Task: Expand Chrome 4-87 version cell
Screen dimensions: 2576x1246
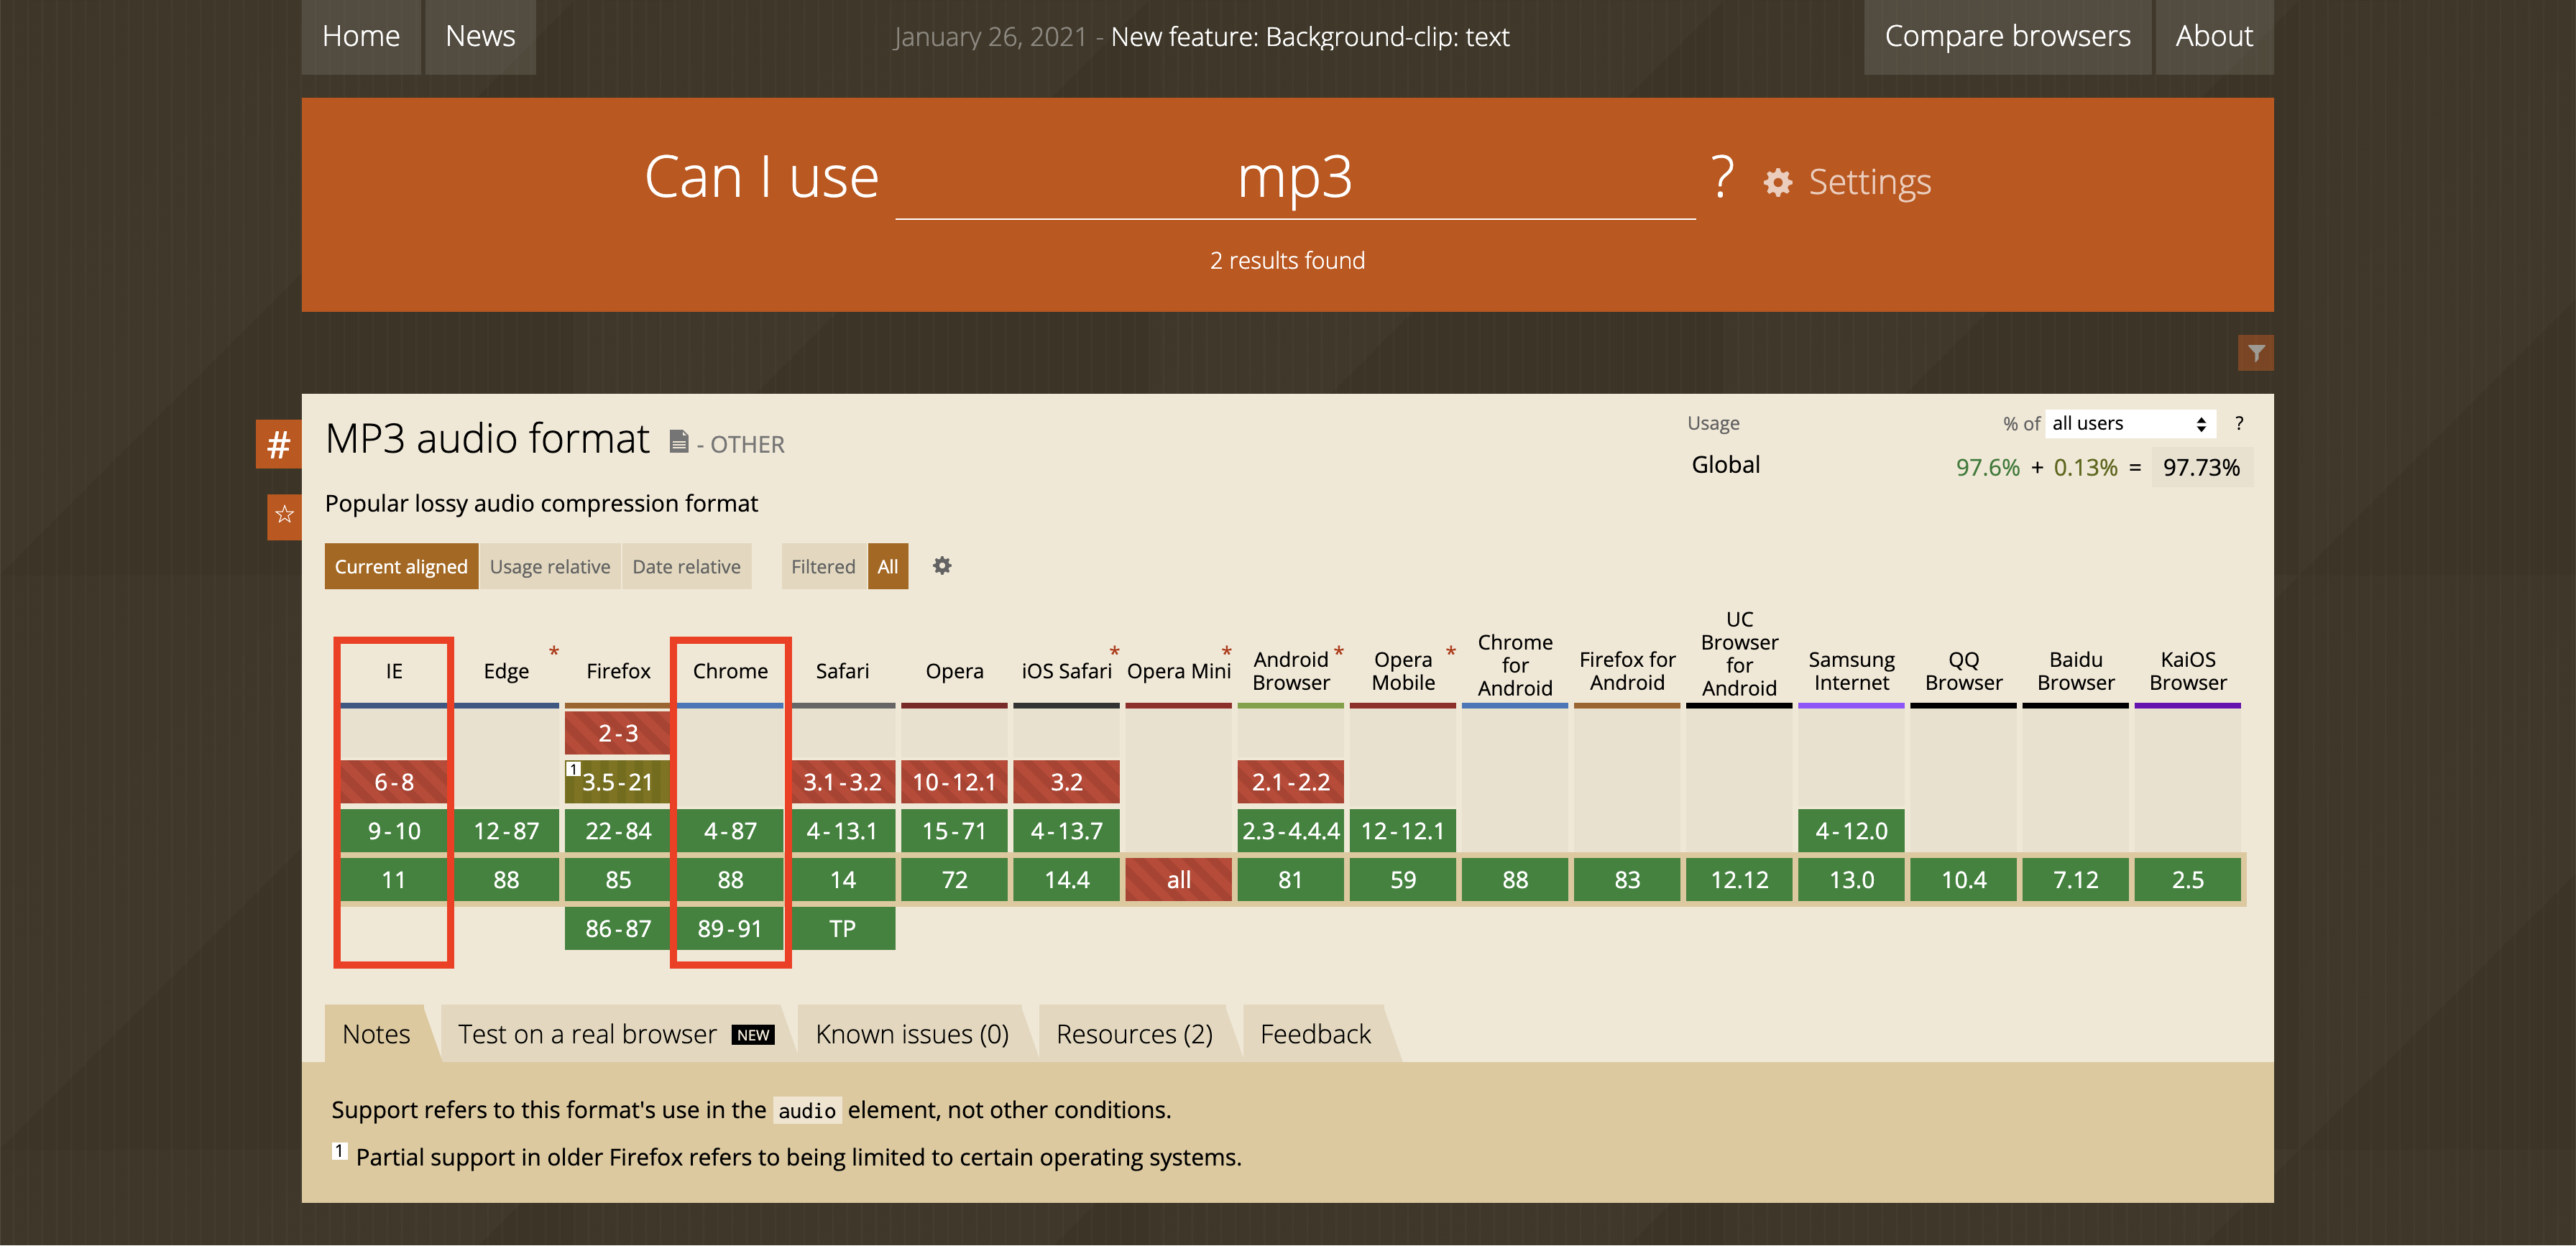Action: [x=730, y=831]
